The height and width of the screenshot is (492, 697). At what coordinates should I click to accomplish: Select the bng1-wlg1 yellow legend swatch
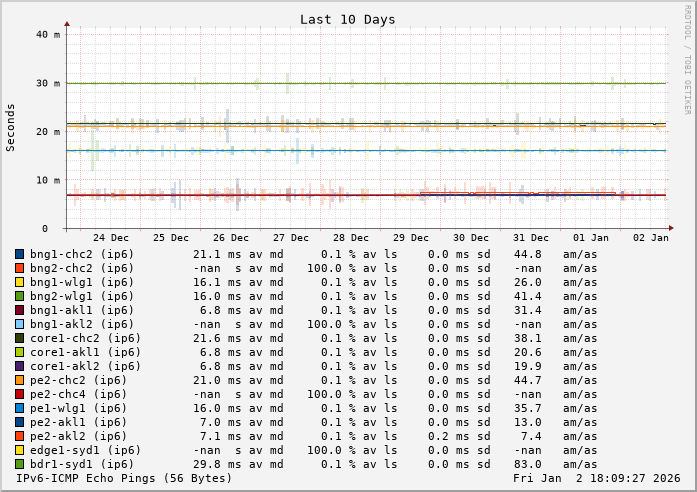click(19, 282)
